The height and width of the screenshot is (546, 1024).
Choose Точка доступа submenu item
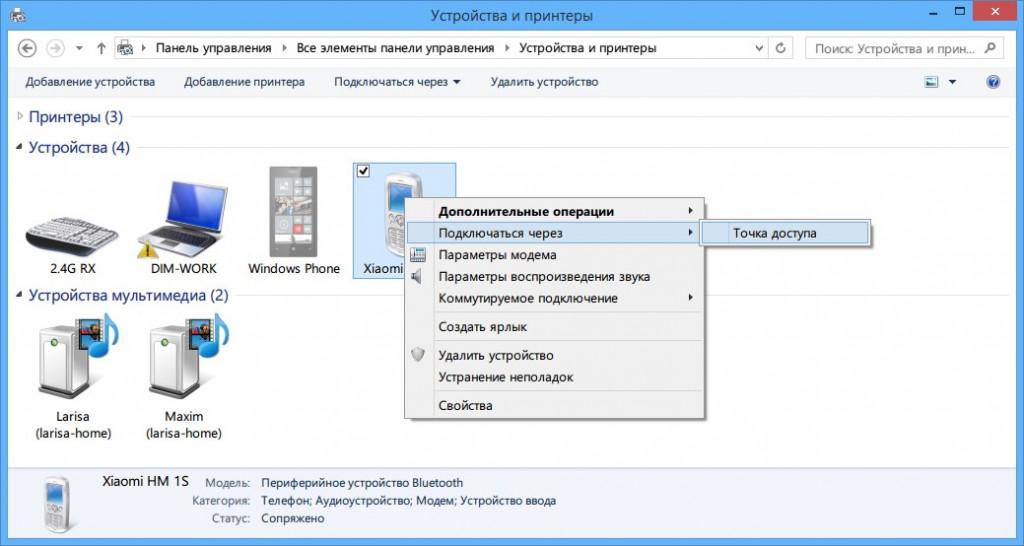(784, 233)
